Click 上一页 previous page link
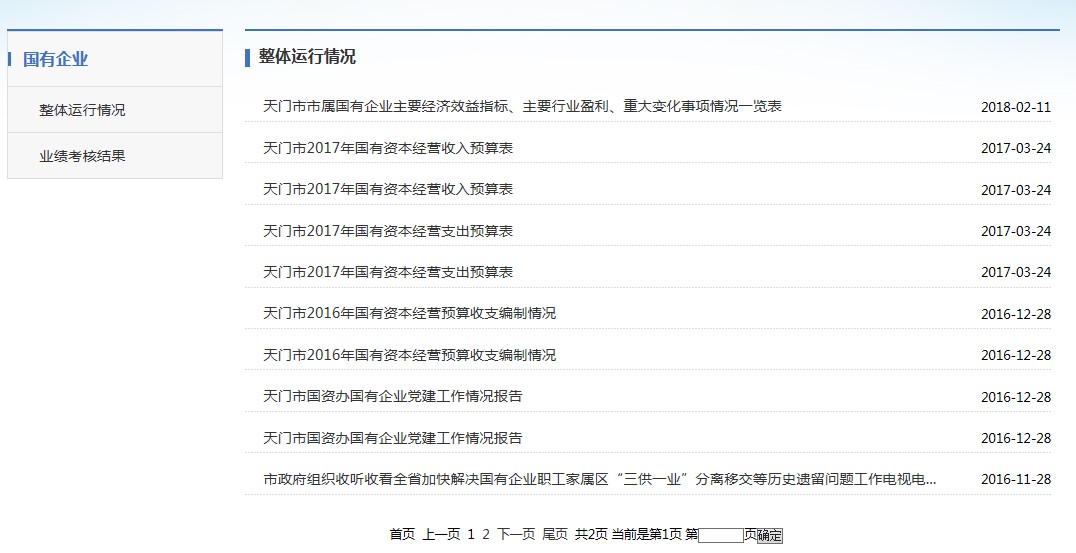1076x553 pixels. point(441,535)
